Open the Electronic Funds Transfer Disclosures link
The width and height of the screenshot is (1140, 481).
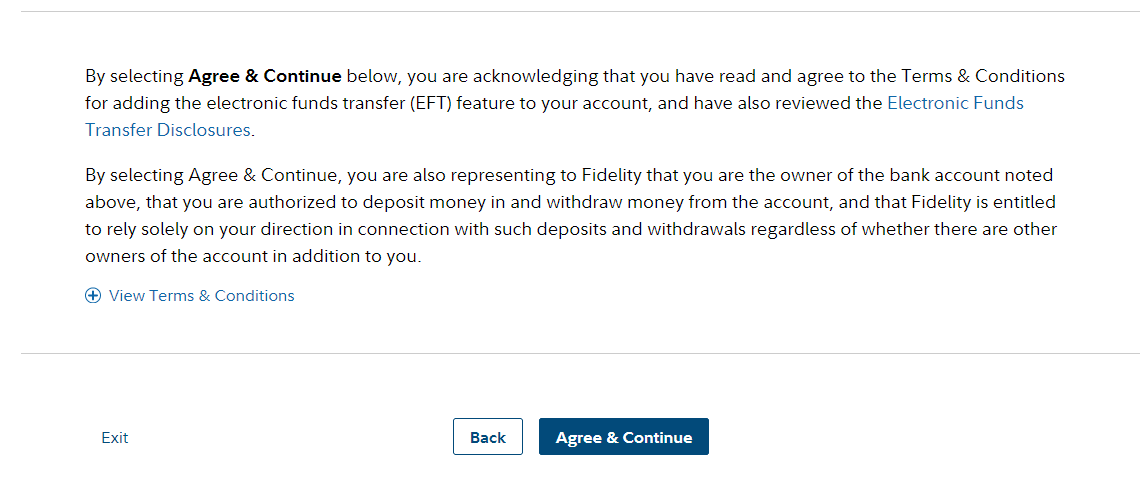[x=955, y=103]
